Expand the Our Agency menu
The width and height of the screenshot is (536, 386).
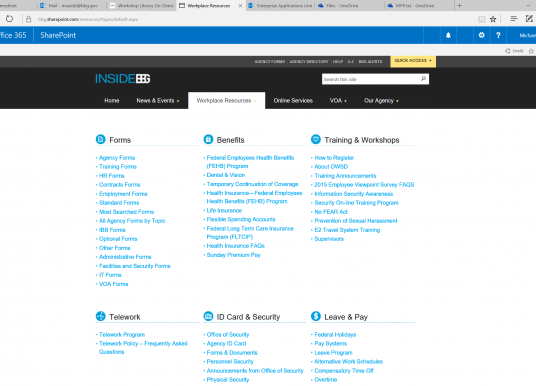pyautogui.click(x=381, y=101)
